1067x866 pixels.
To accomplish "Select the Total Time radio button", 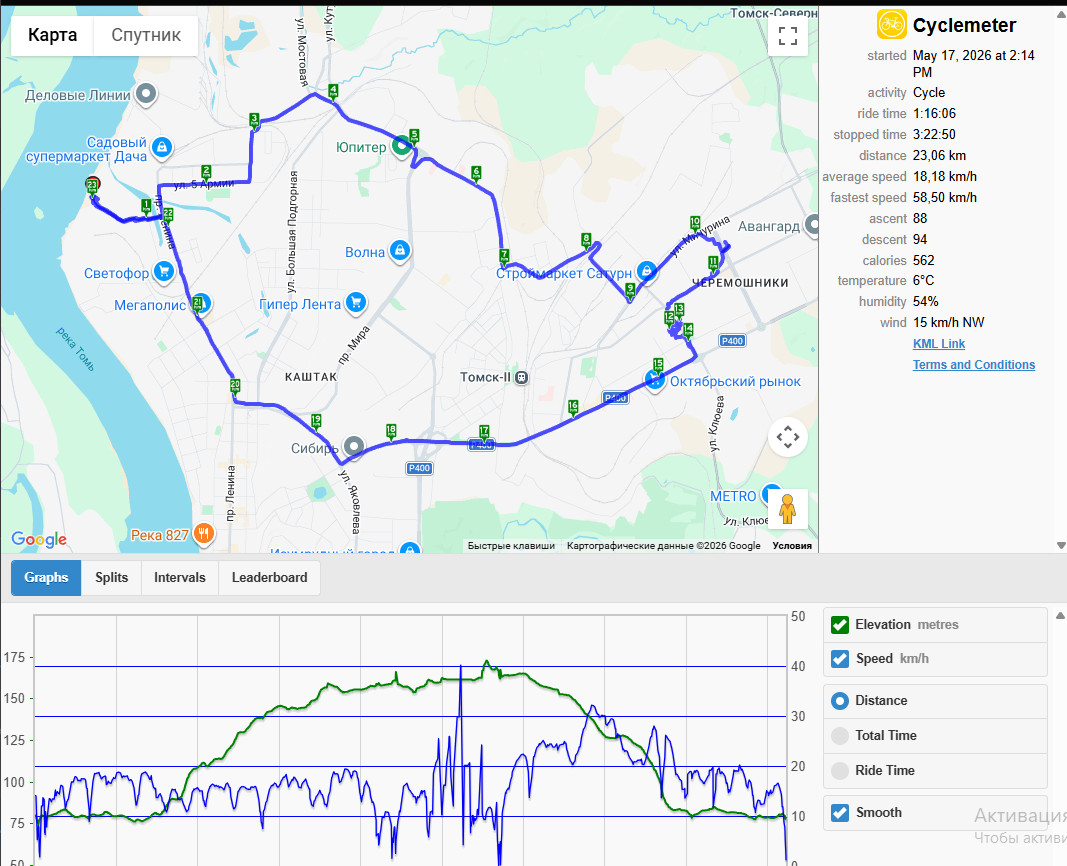I will (840, 735).
